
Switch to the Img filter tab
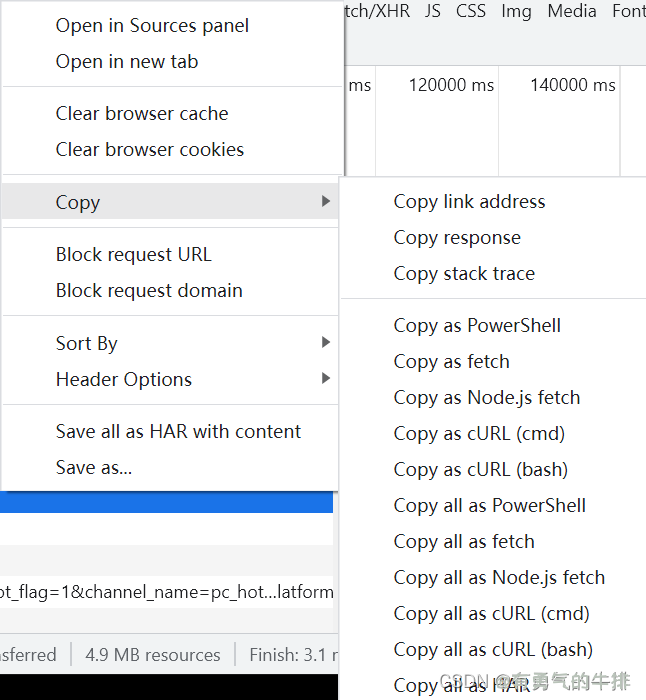pos(516,11)
